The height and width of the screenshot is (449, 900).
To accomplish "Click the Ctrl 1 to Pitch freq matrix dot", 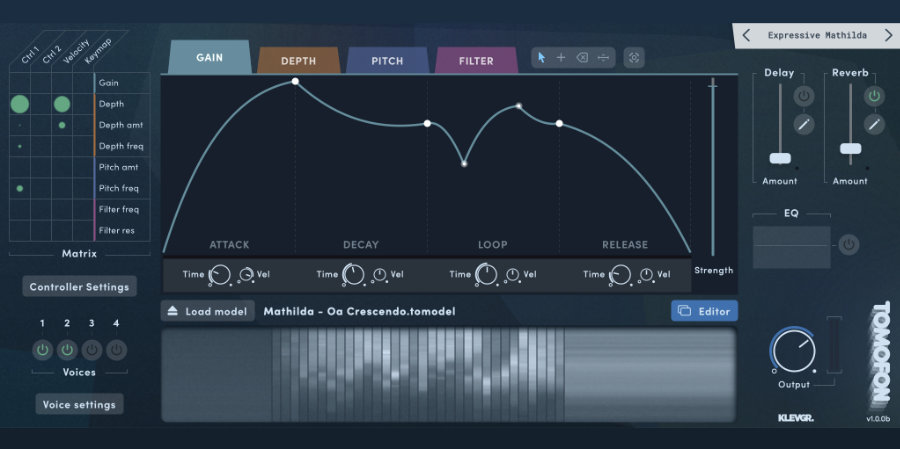I will (x=20, y=188).
